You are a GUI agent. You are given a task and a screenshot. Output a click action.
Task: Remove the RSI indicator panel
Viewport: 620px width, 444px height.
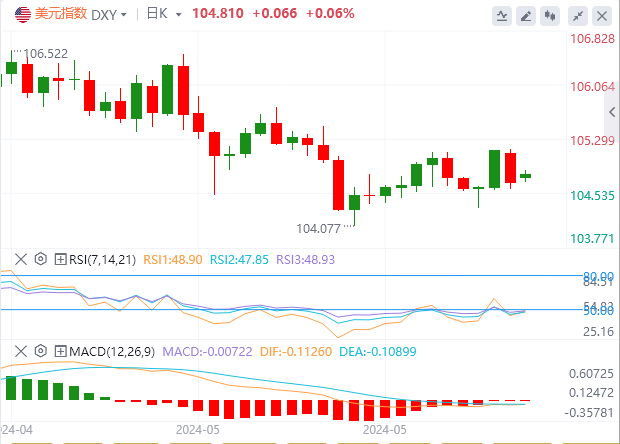(x=20, y=259)
